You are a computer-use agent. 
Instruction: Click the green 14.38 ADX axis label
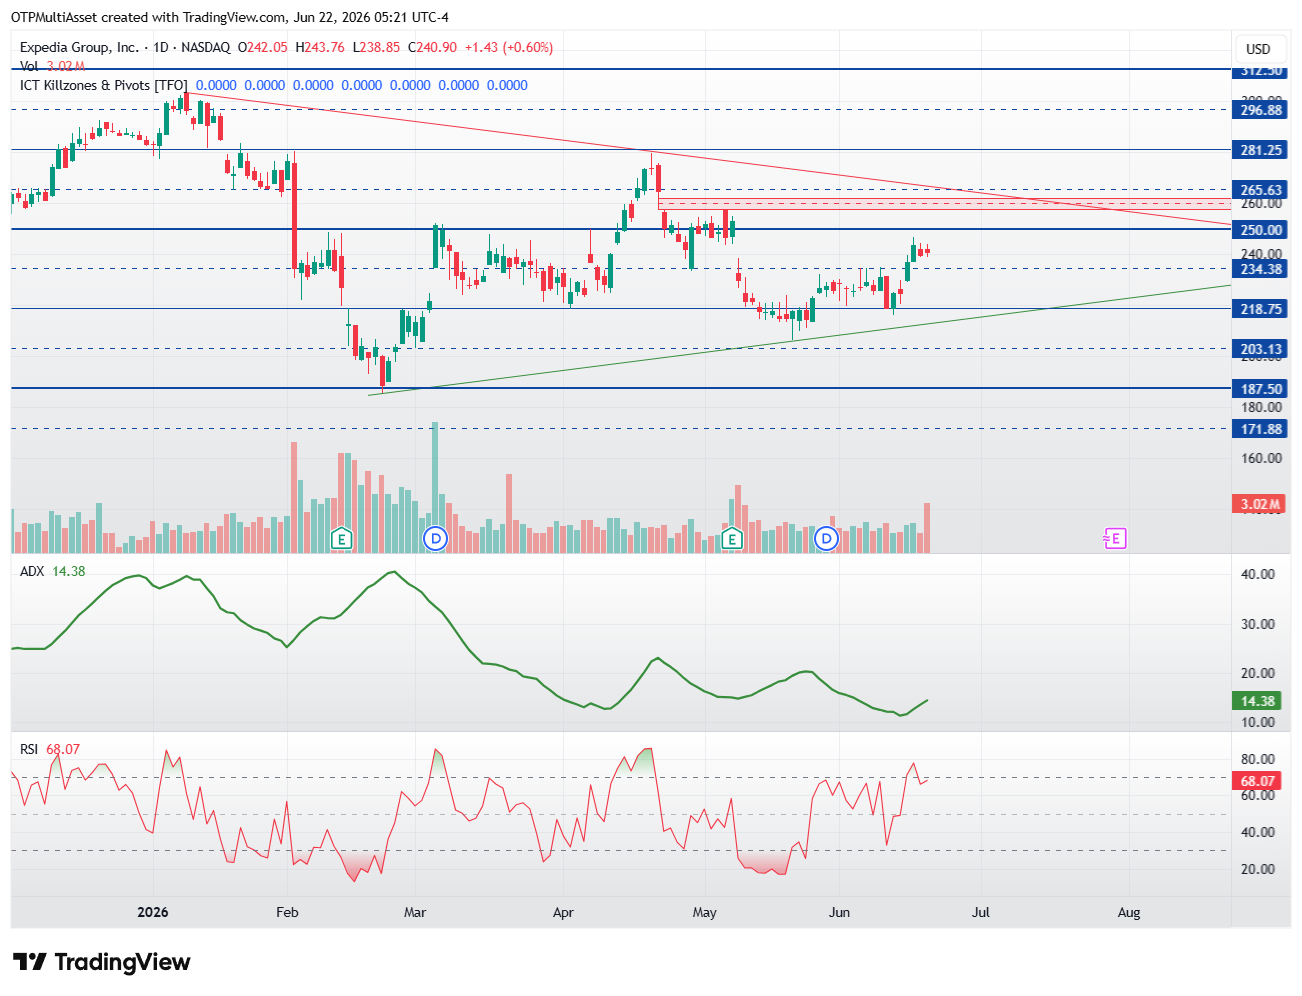1258,701
